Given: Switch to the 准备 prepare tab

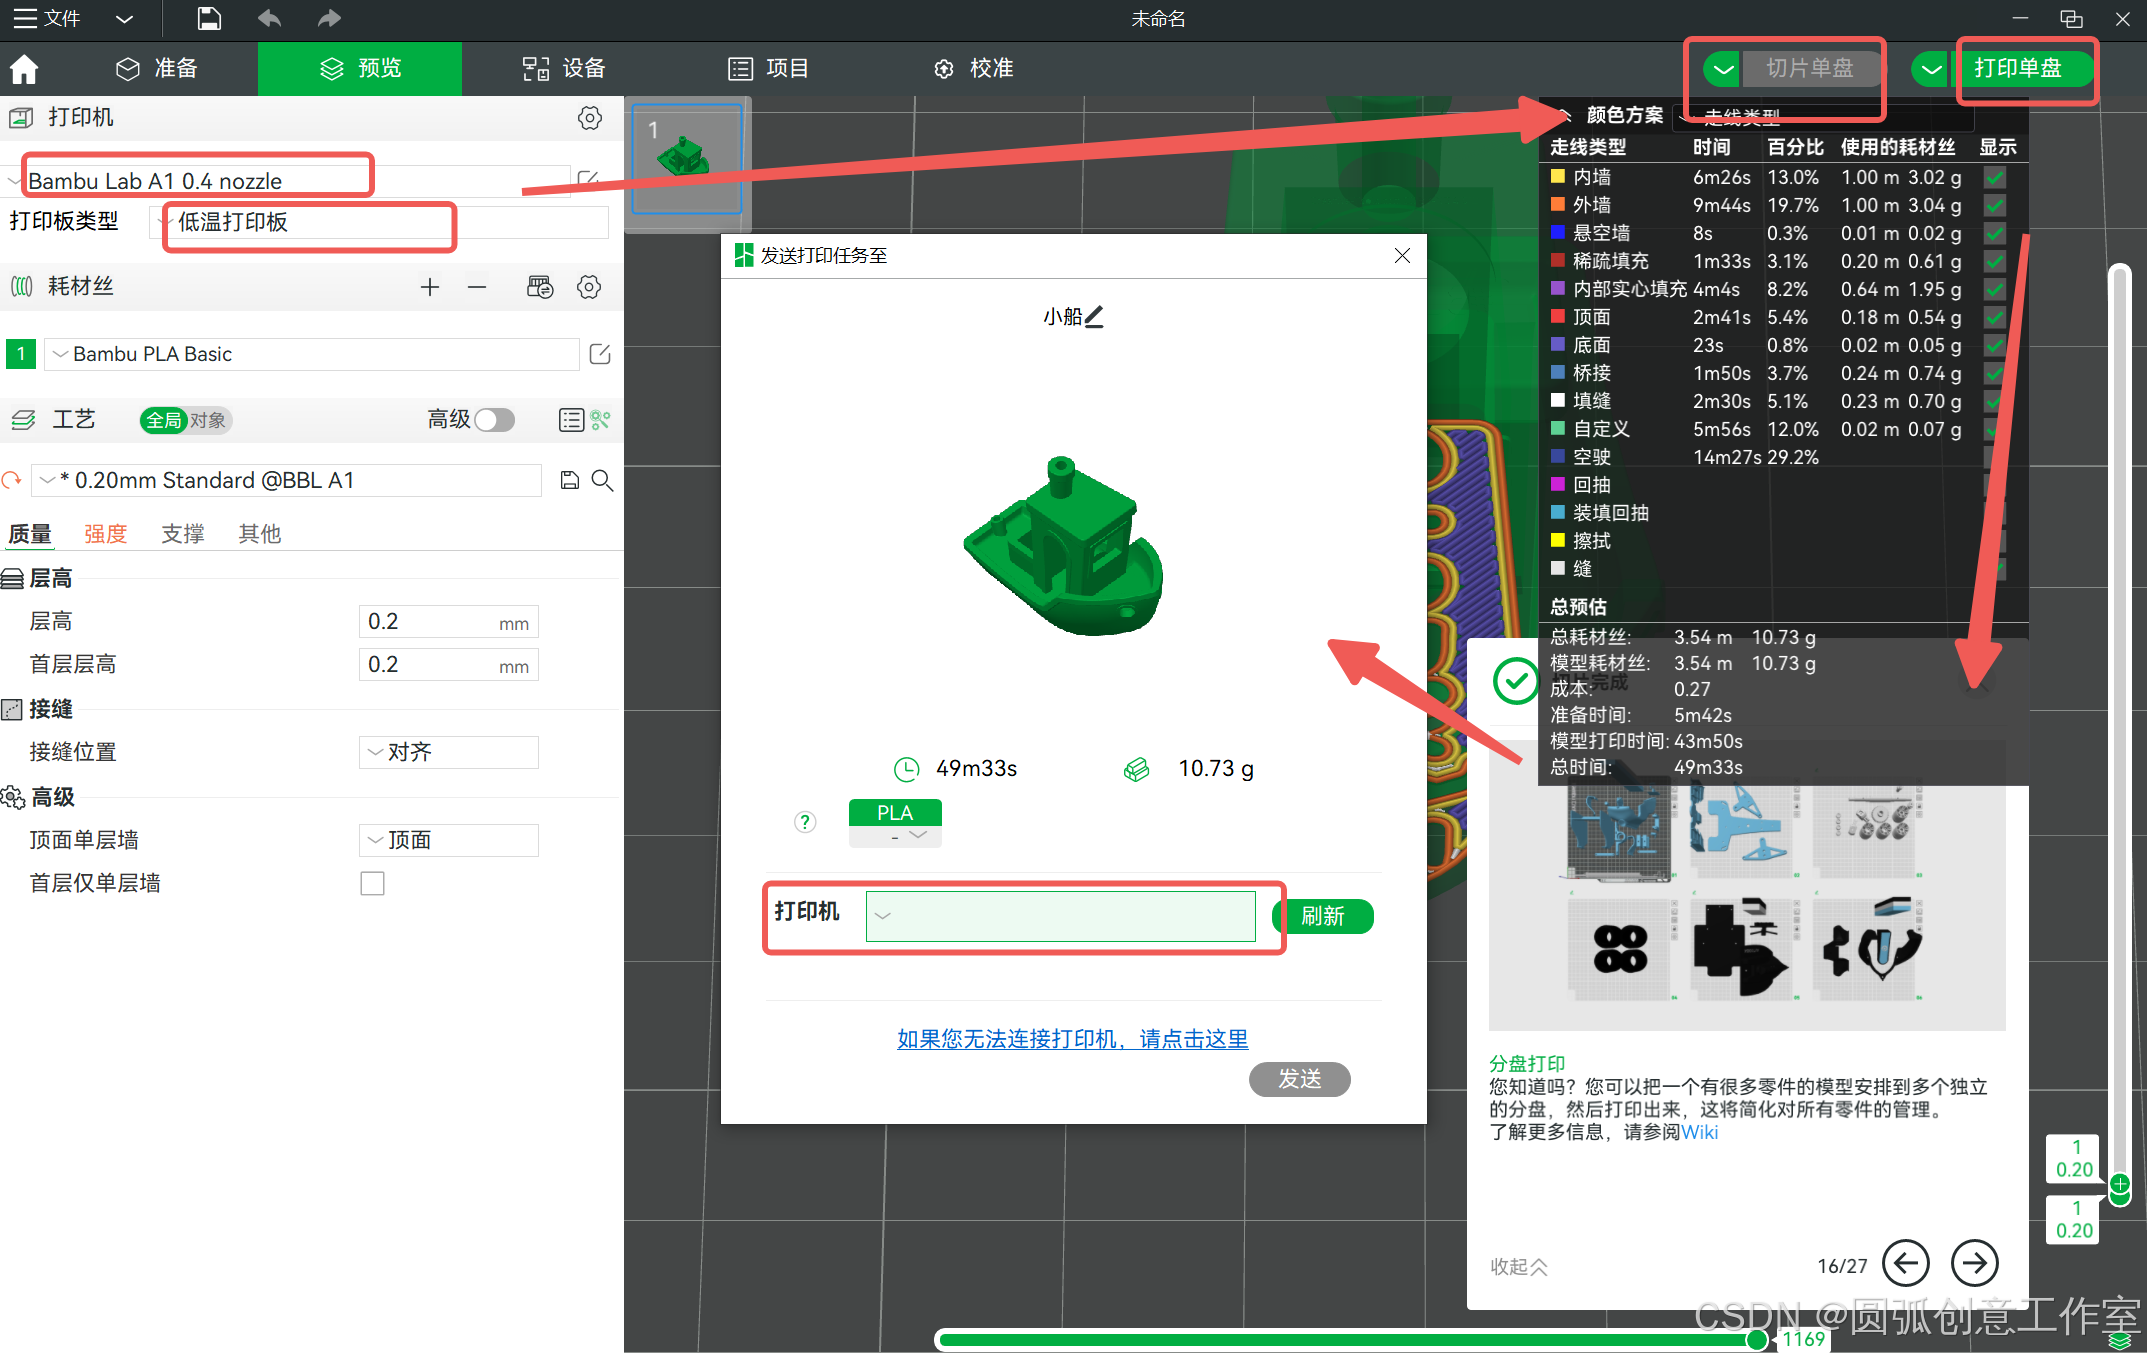Looking at the screenshot, I should (158, 69).
